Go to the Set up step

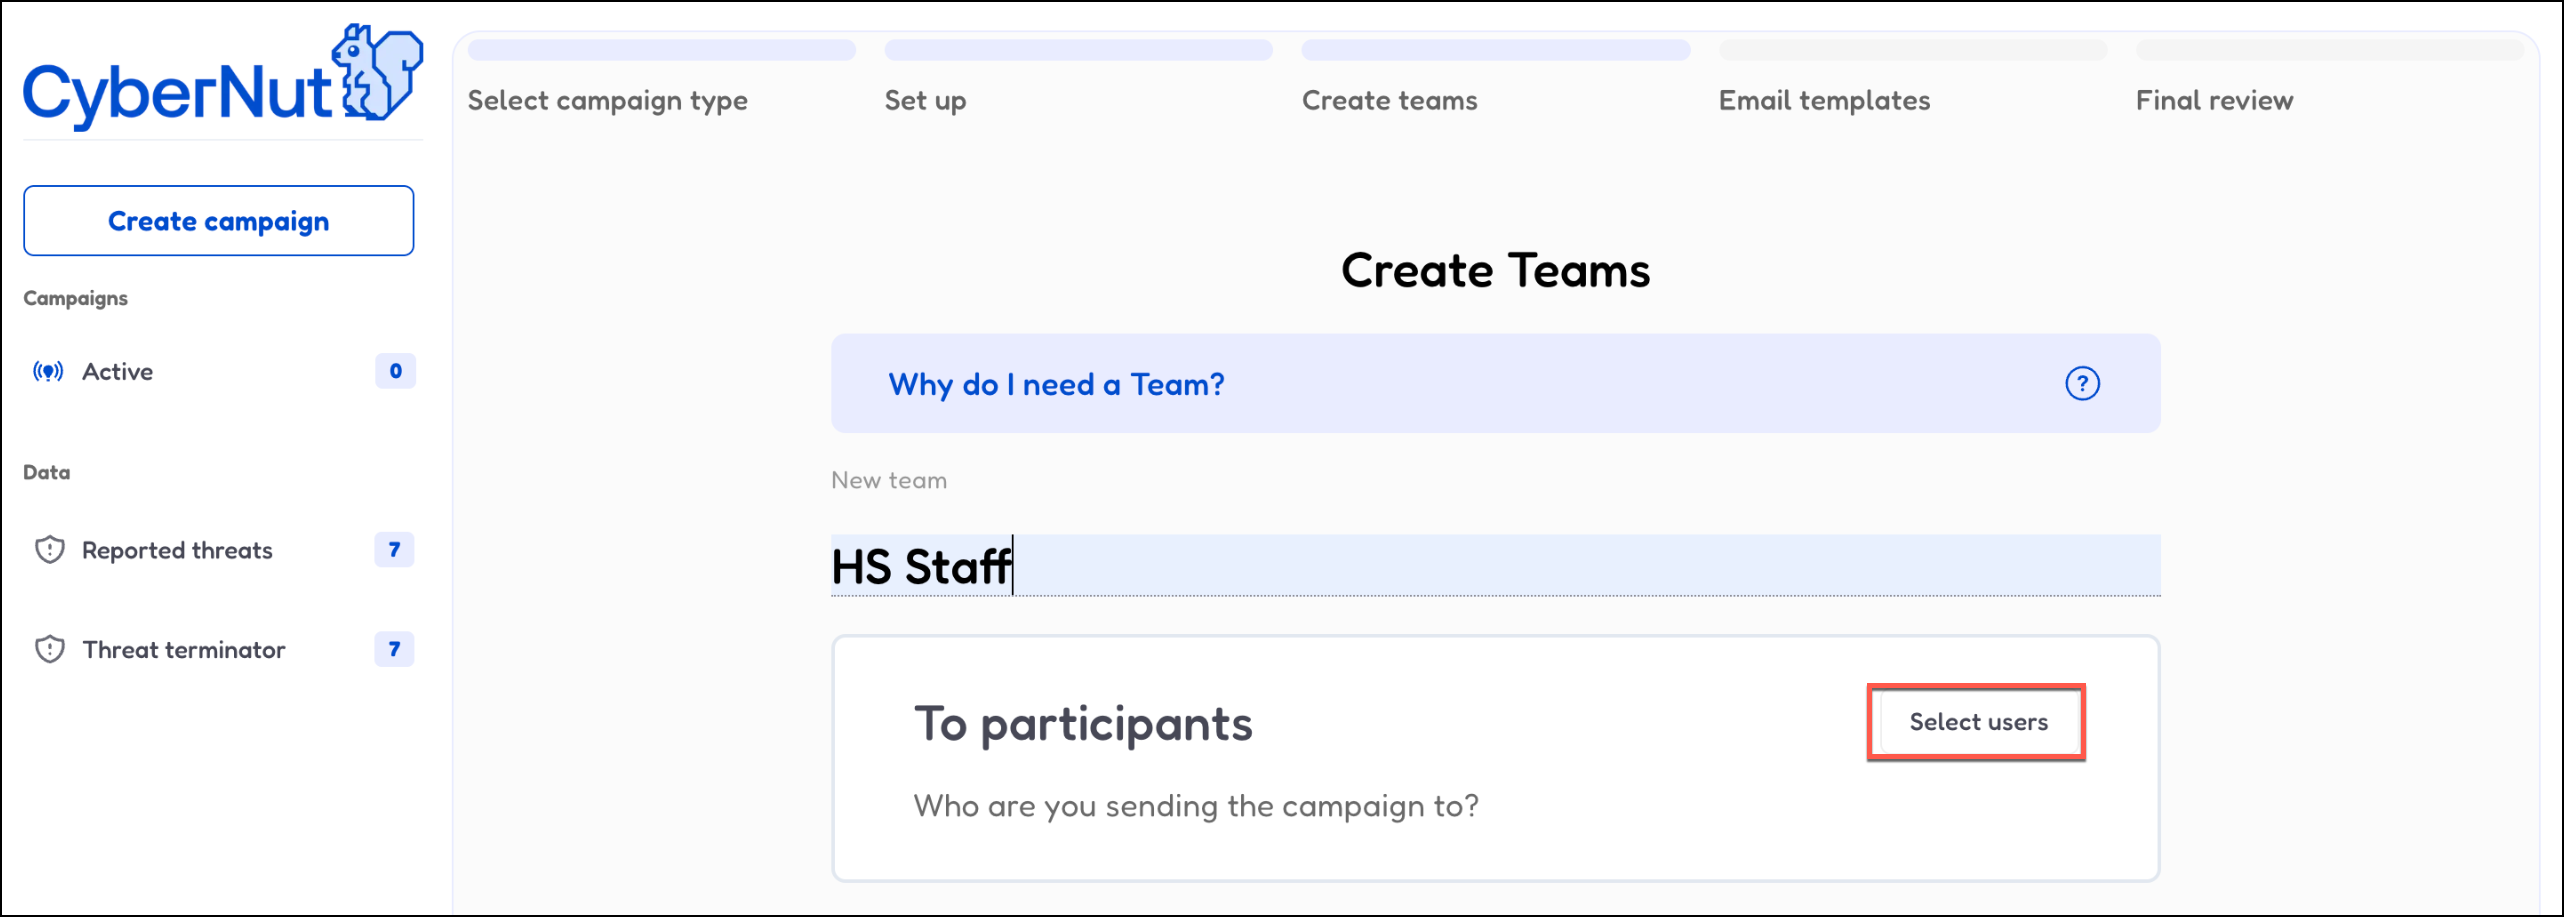point(925,100)
